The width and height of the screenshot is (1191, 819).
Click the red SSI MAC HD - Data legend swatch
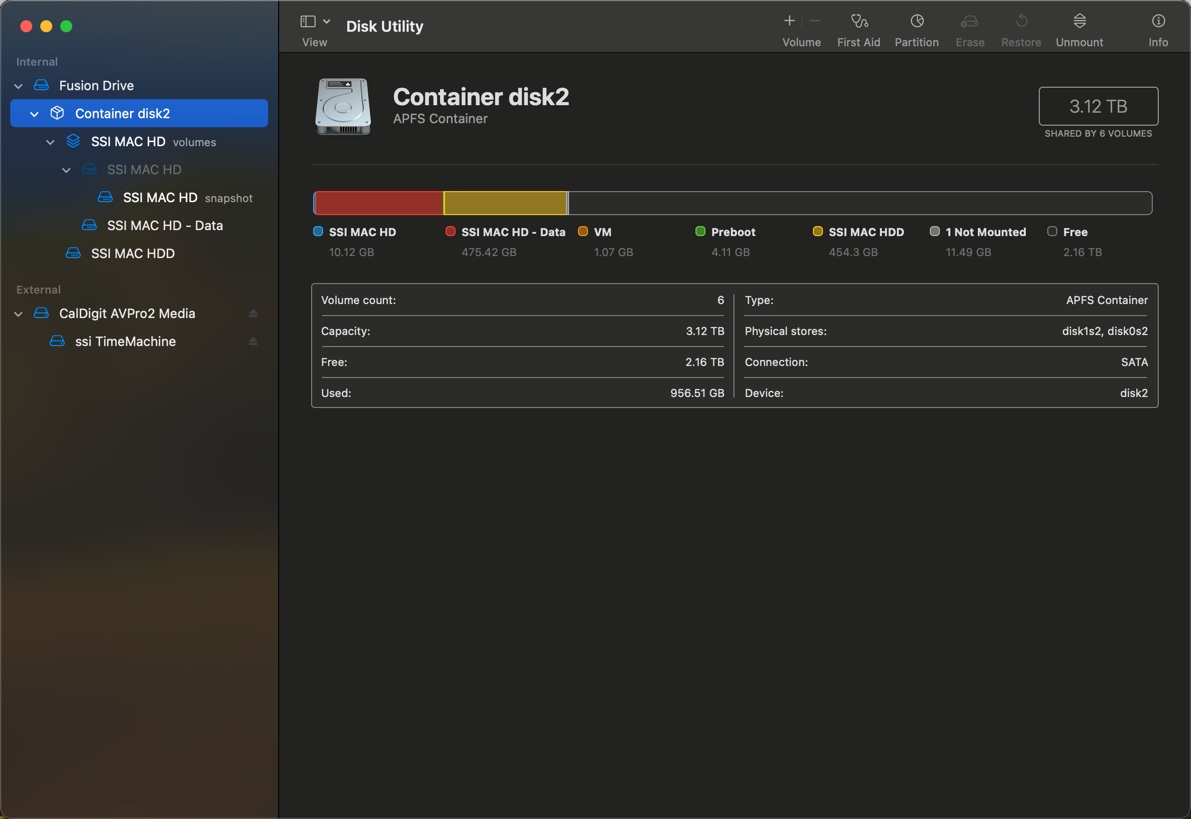pos(450,231)
